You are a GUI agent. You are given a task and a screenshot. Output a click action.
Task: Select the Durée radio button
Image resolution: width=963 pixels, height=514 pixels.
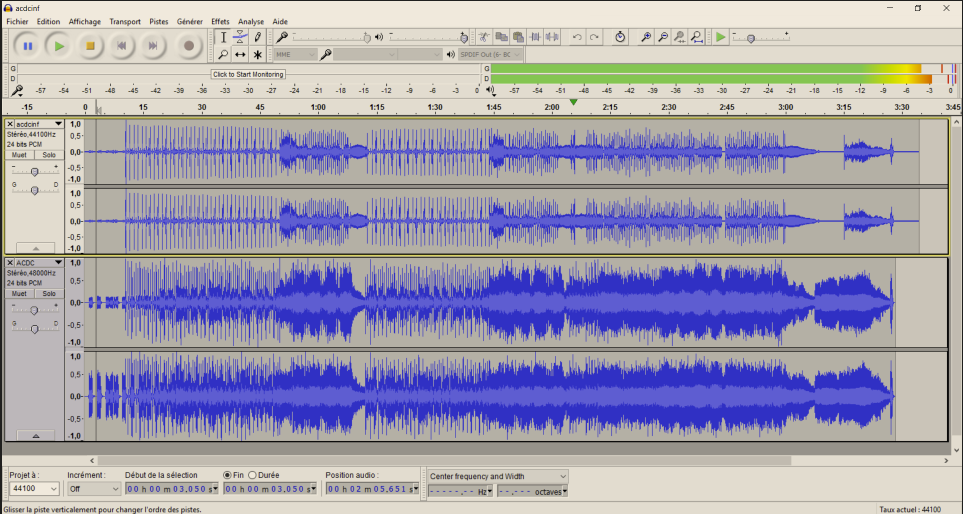251,475
